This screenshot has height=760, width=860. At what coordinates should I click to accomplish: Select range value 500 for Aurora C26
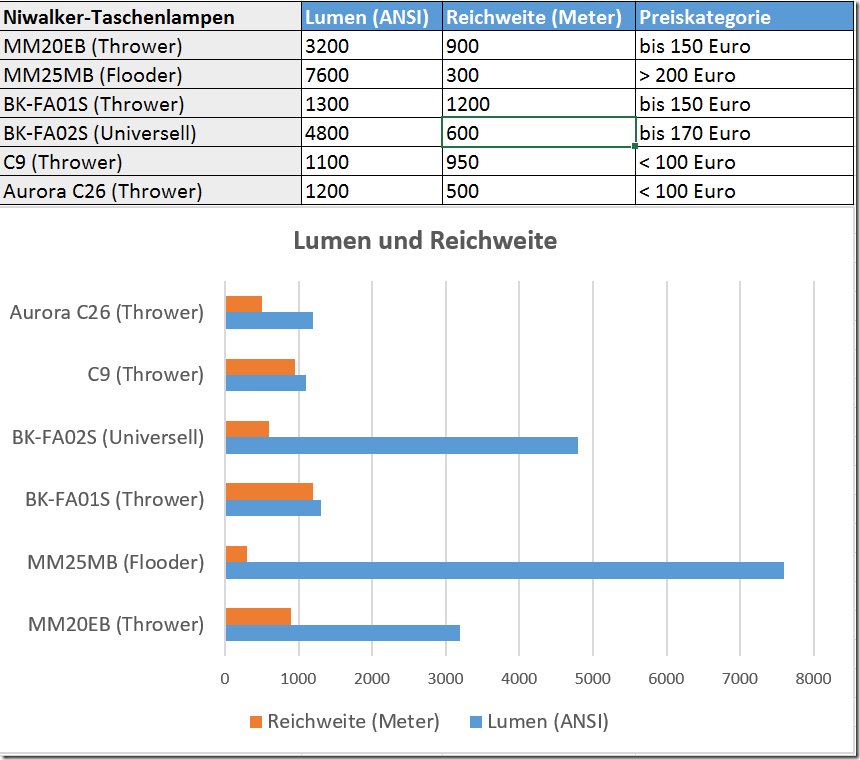(539, 191)
